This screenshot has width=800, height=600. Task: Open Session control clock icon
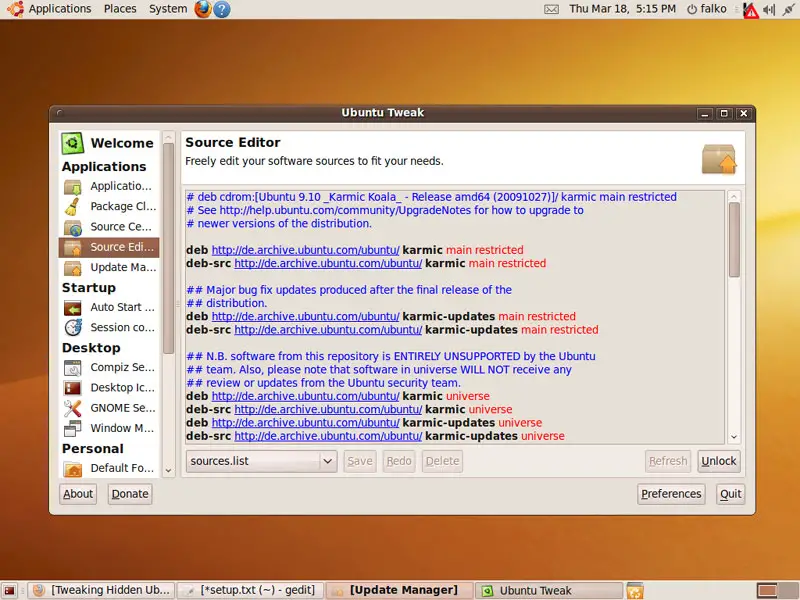click(x=73, y=328)
